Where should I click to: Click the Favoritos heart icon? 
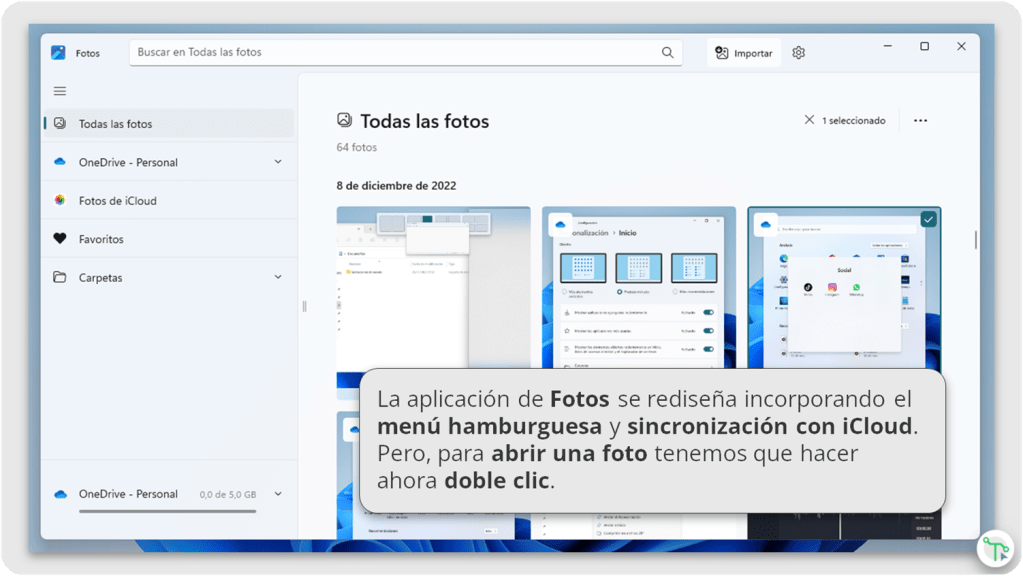coord(60,239)
